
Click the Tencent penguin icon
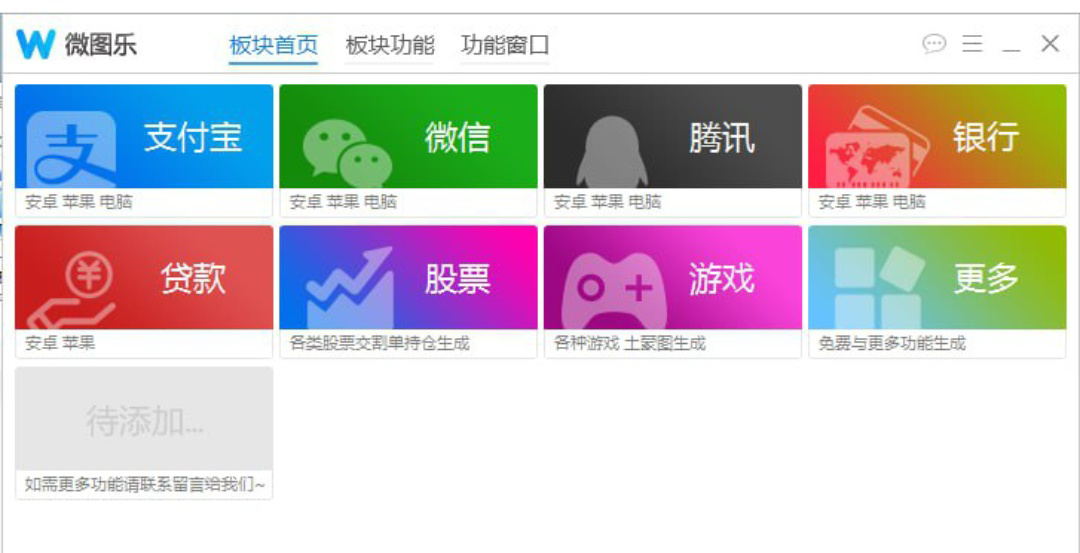[x=612, y=152]
